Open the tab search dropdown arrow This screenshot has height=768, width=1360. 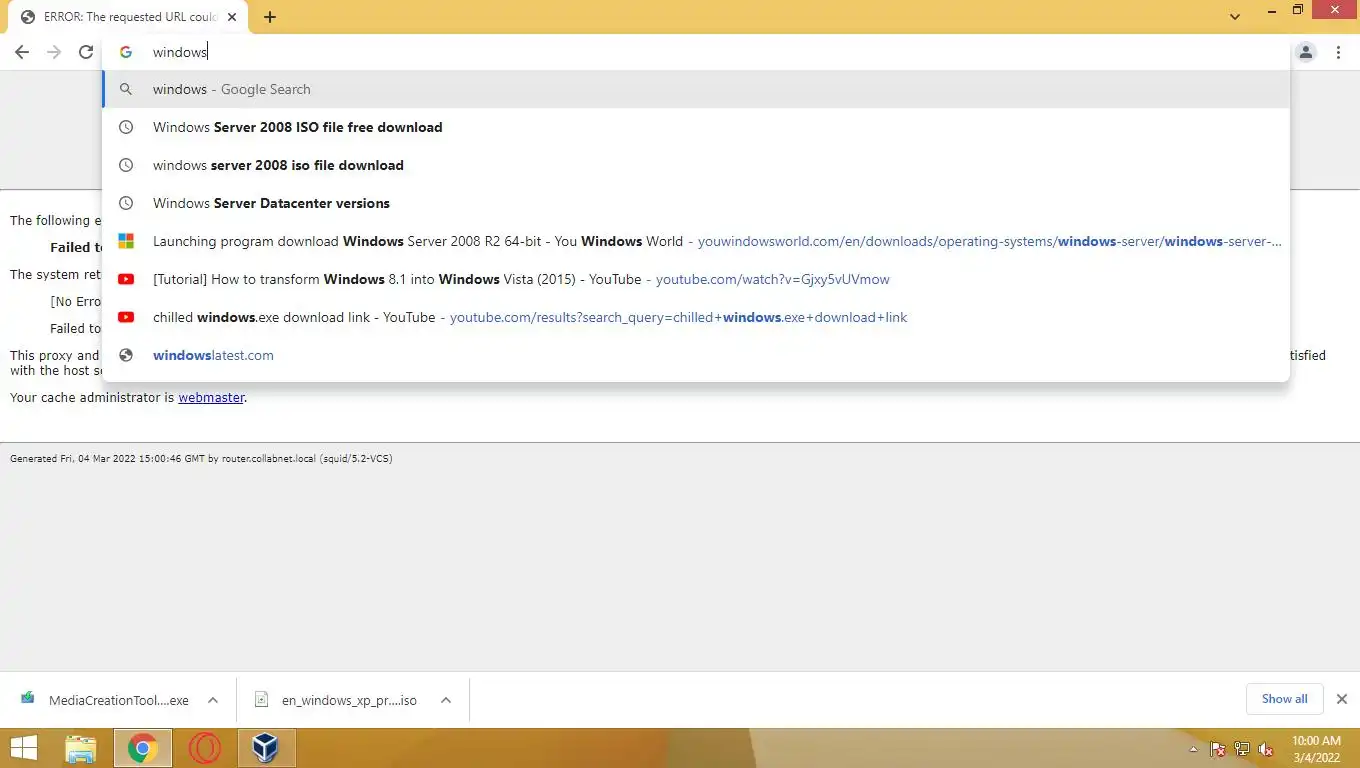(x=1235, y=16)
